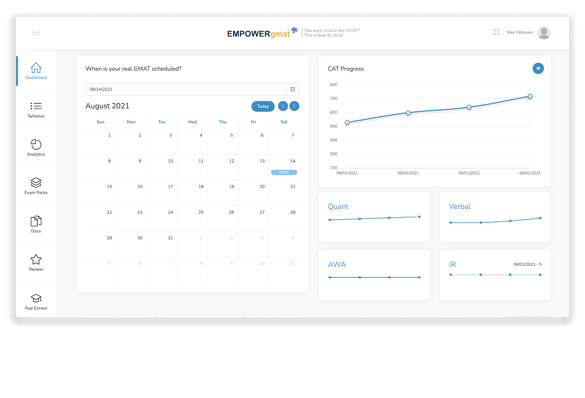Open the Docs icon in sidebar
Image resolution: width=585 pixels, height=398 pixels.
click(x=36, y=221)
